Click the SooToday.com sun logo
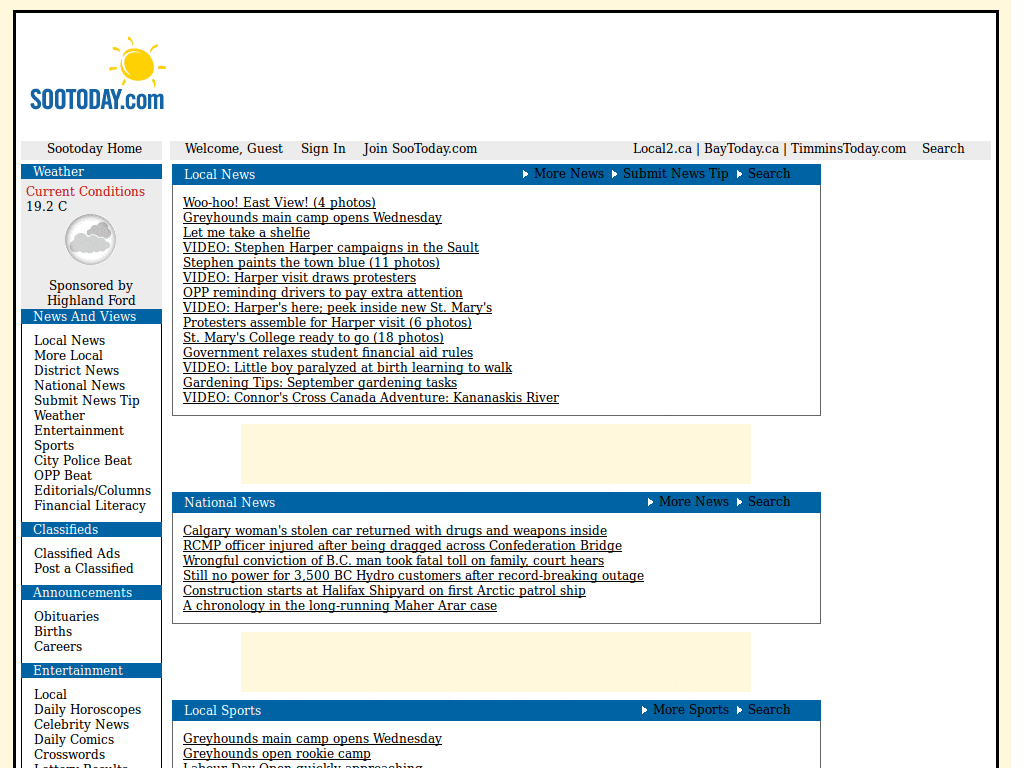This screenshot has width=1024, height=768. click(97, 74)
